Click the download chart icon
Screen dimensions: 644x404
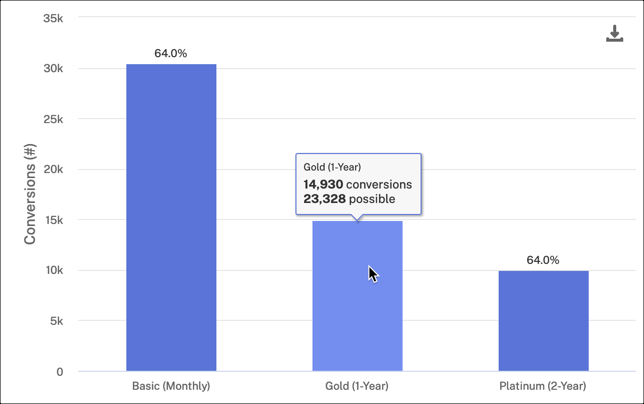coord(615,34)
